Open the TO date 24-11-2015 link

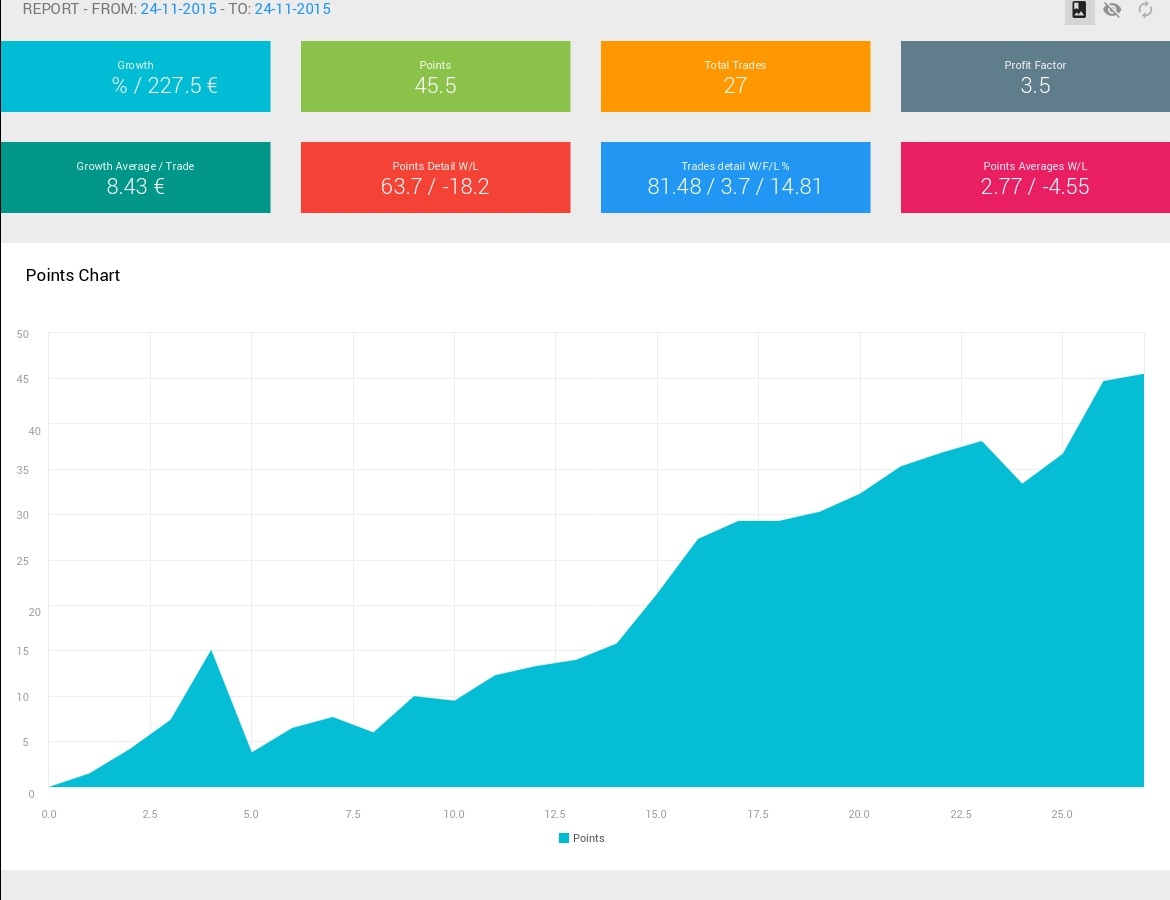(x=292, y=9)
